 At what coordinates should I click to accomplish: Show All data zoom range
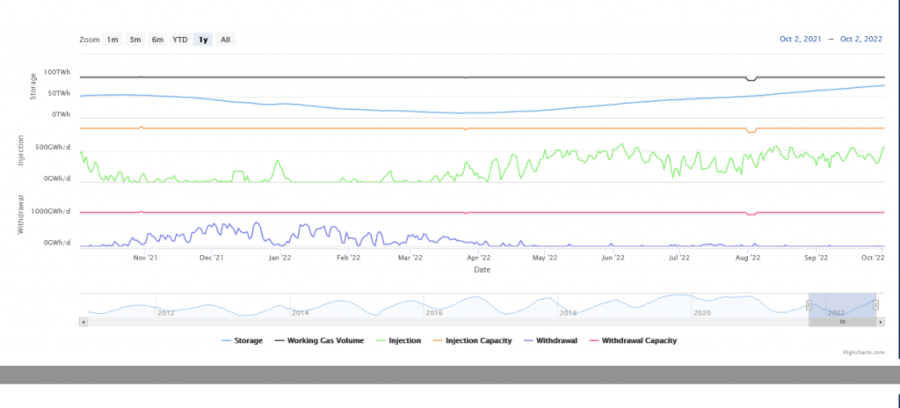click(225, 40)
